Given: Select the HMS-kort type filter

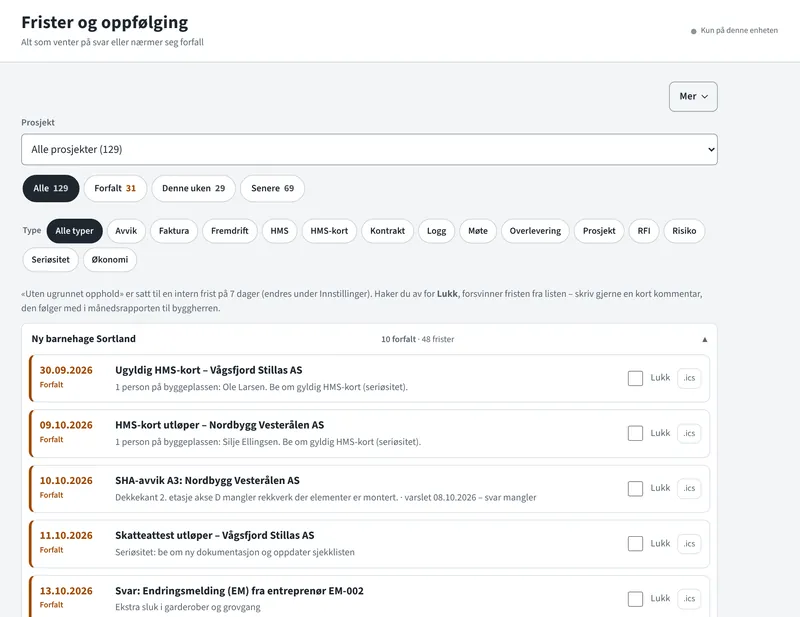Looking at the screenshot, I should pos(329,231).
